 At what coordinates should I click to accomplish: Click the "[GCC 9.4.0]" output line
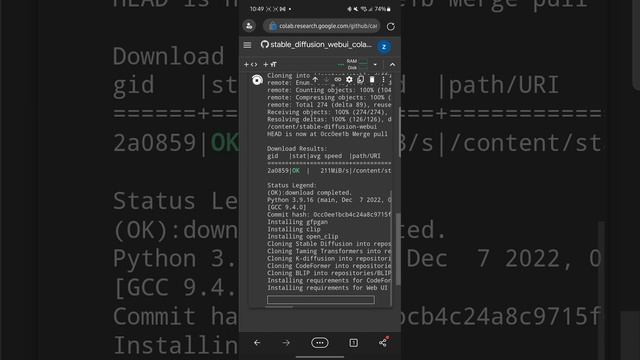click(x=287, y=207)
